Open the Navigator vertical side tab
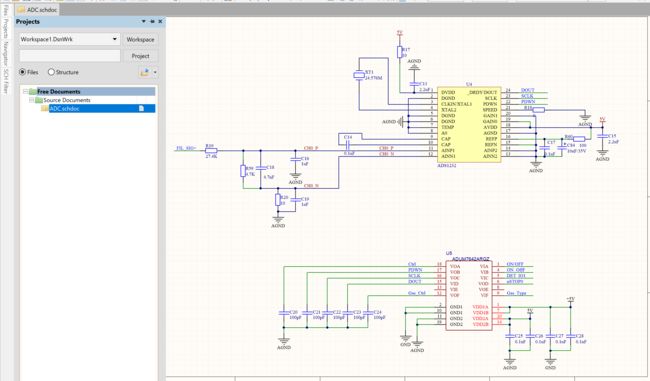650x381 pixels. (5, 53)
